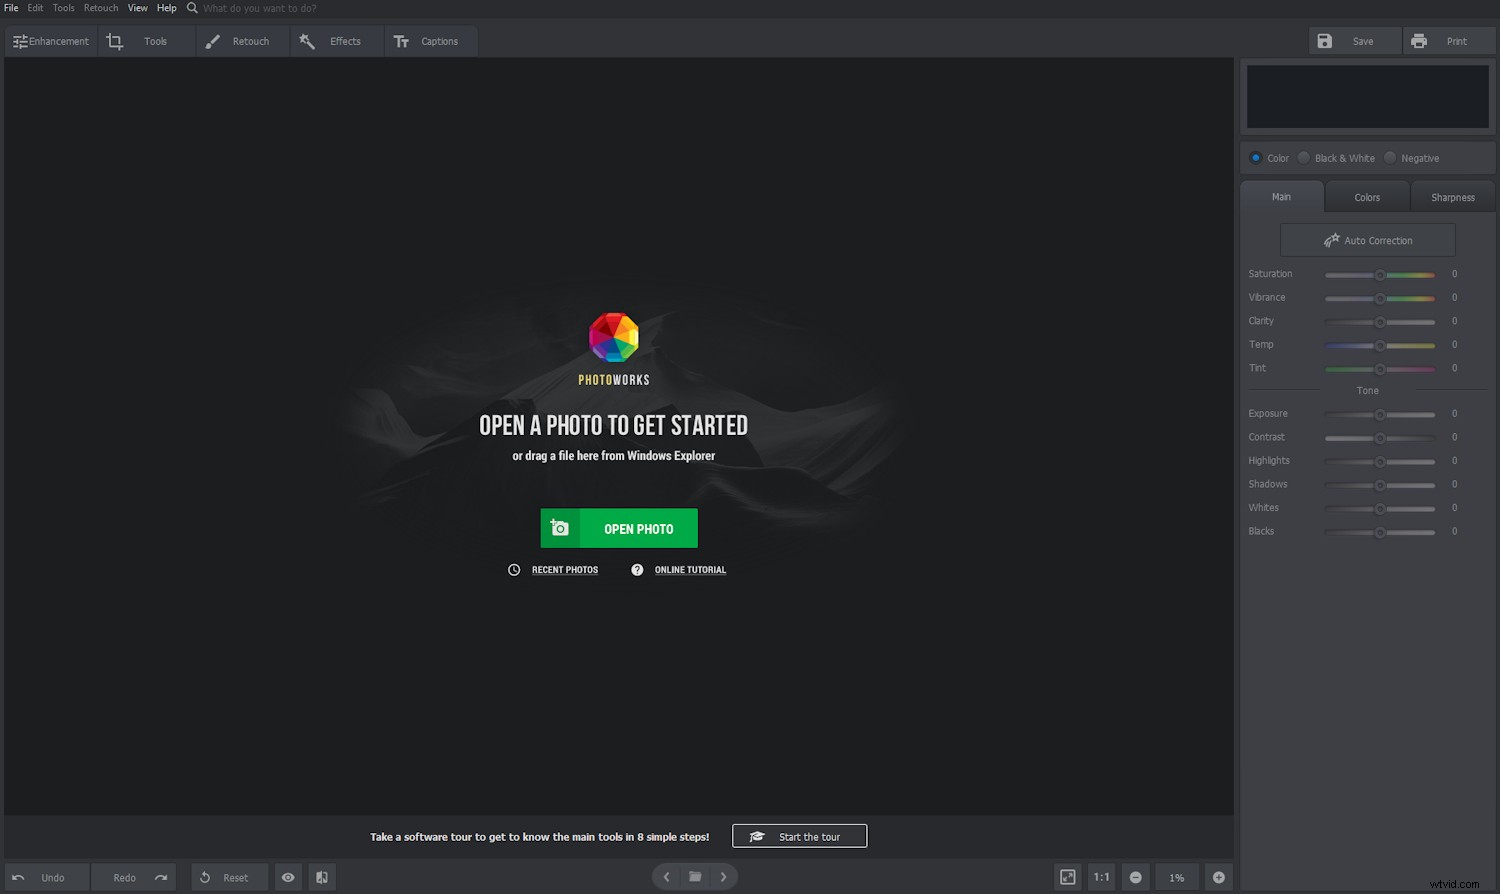Viewport: 1500px width, 894px height.
Task: Open the Retouch brush tools
Action: pos(212,41)
